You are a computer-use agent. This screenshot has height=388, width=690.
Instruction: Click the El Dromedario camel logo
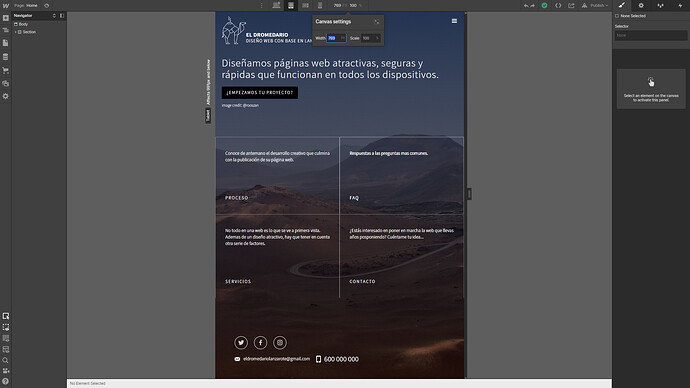[x=233, y=30]
